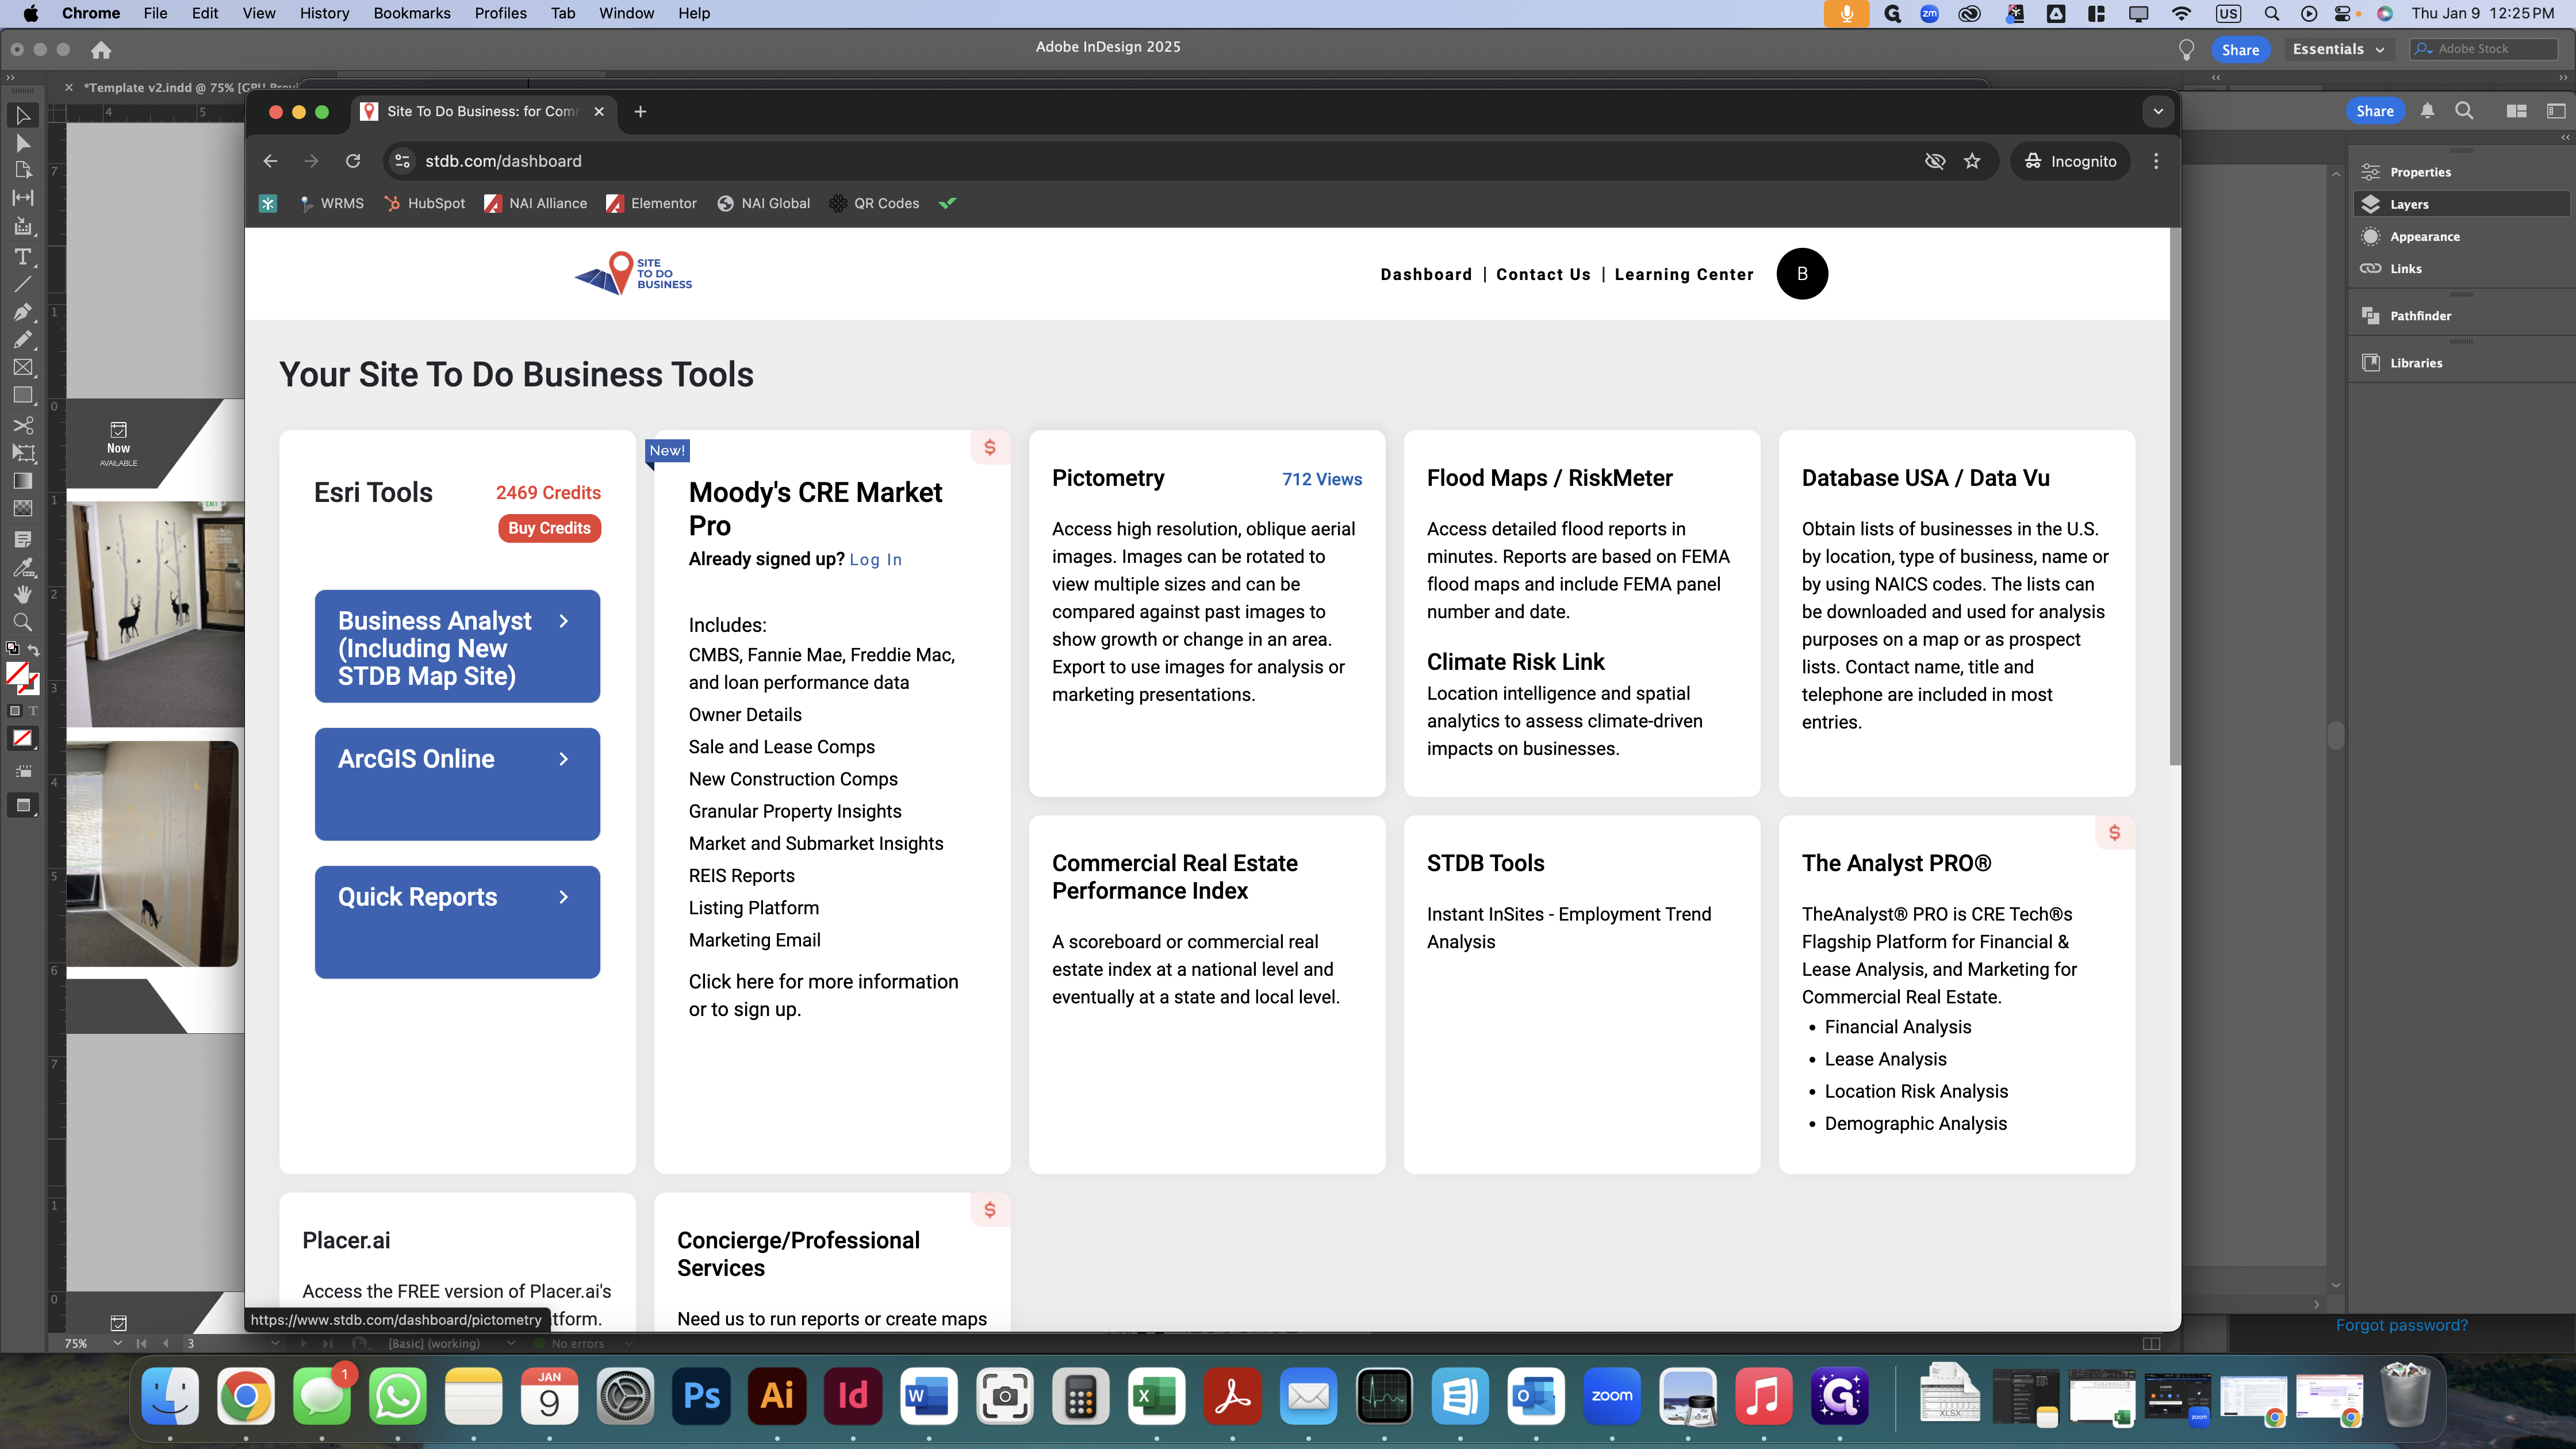Screen dimensions: 2576x1449
Task: Open the Libraries panel in InDesign
Action: [2461, 362]
